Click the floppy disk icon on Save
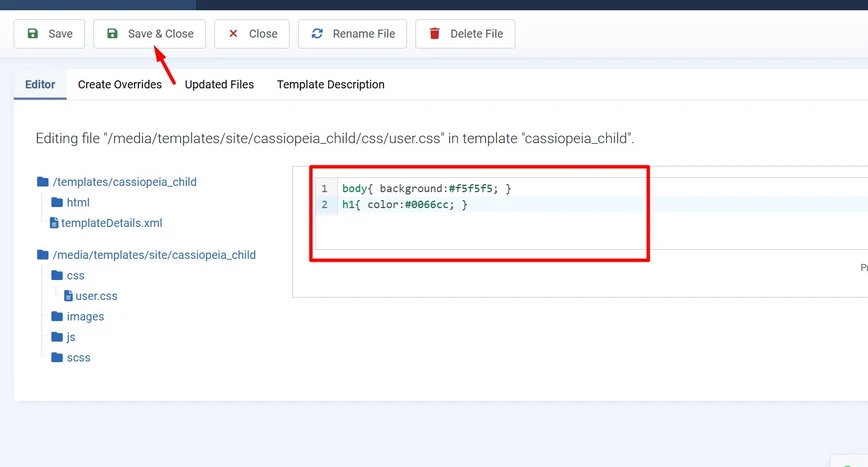The height and width of the screenshot is (467, 868). [x=33, y=34]
